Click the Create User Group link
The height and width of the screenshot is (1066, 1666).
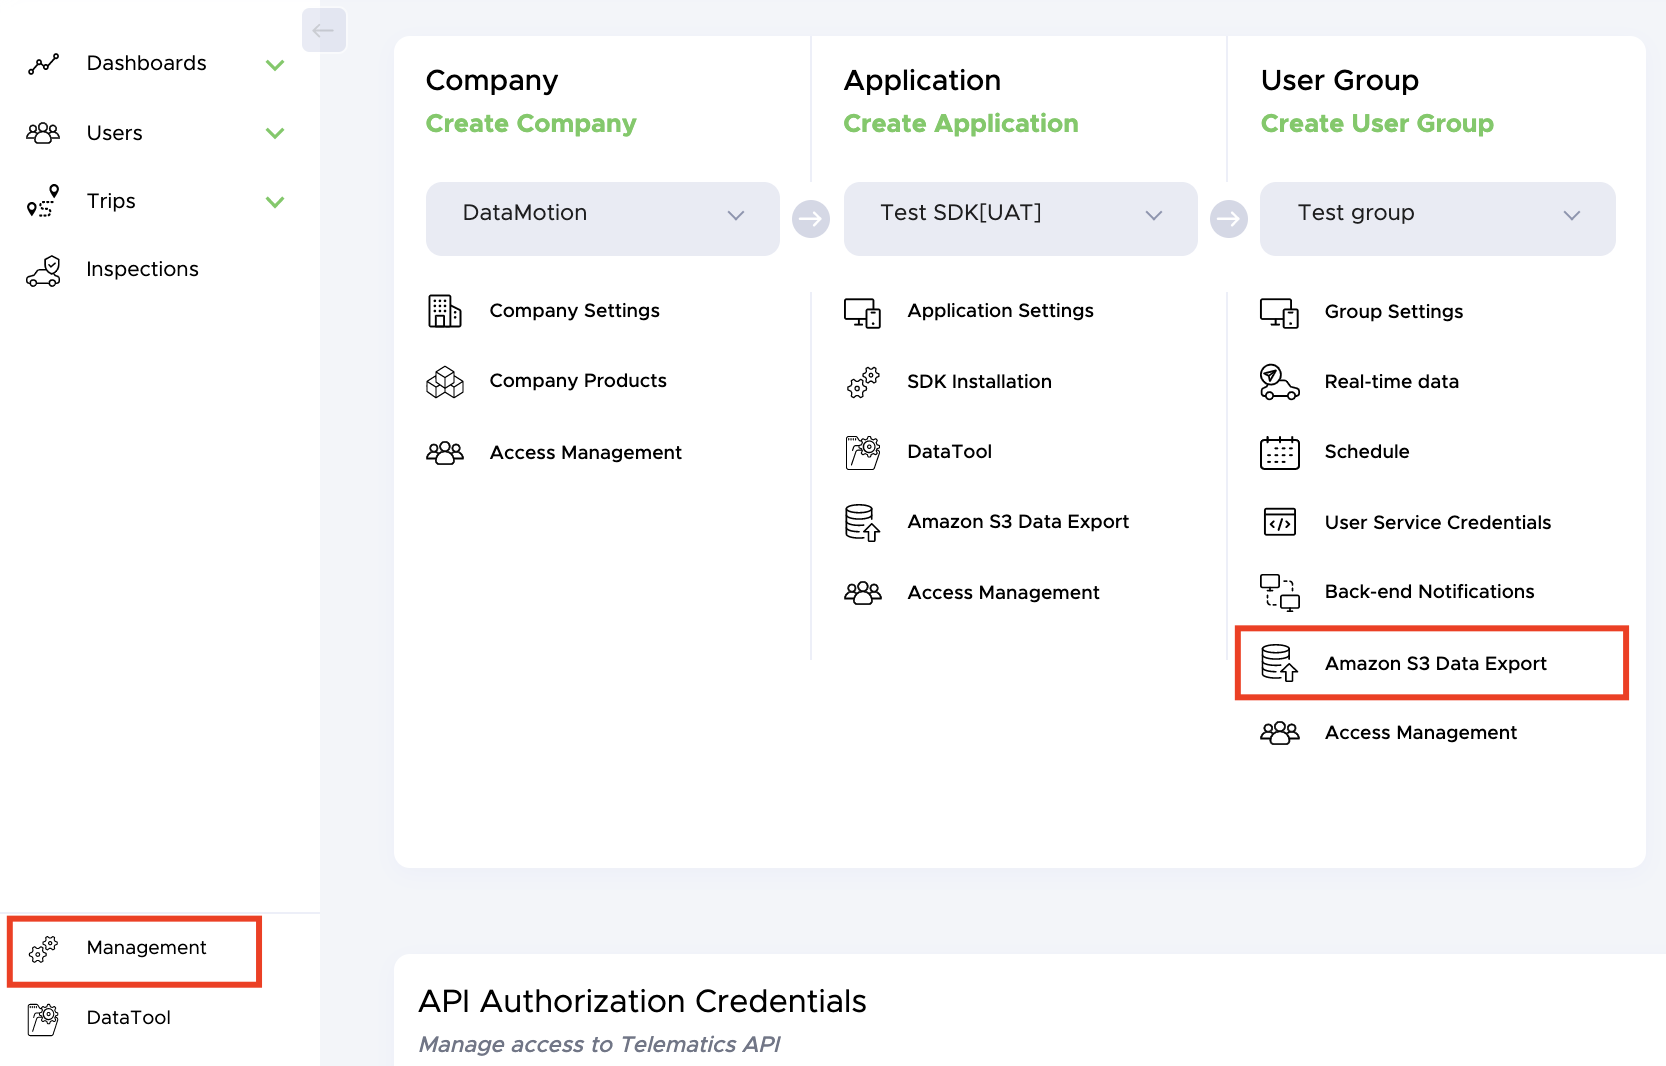click(x=1377, y=123)
